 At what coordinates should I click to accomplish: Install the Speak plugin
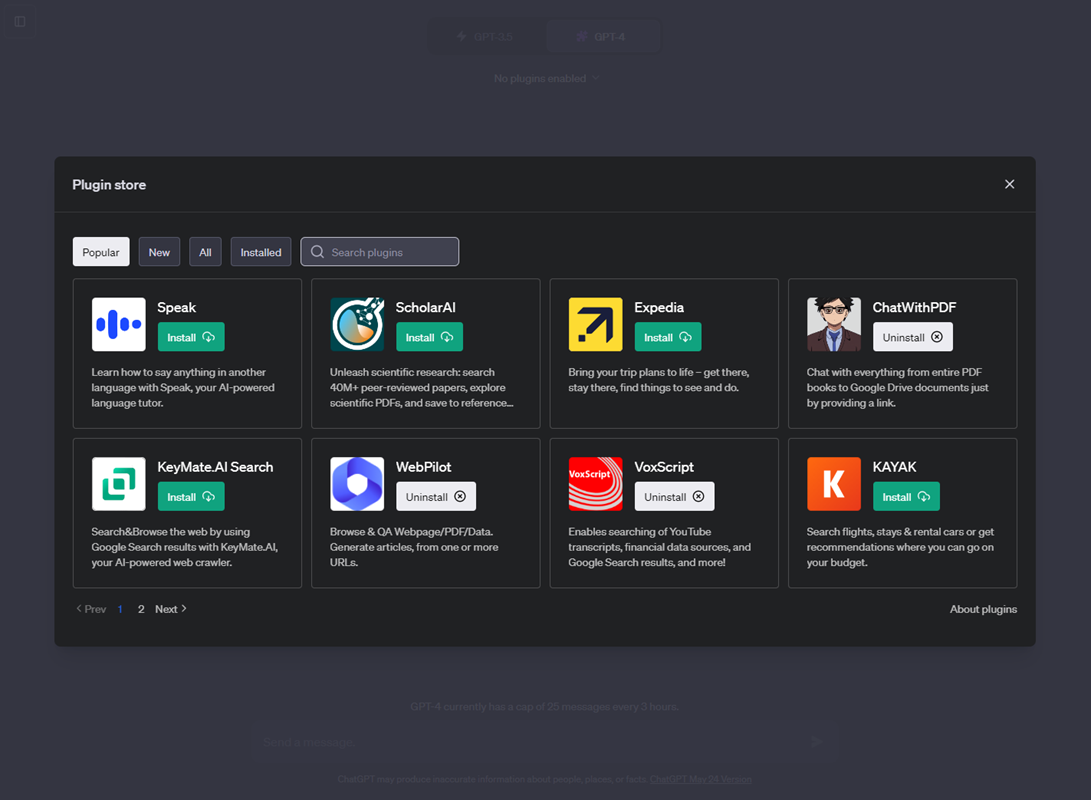point(191,337)
